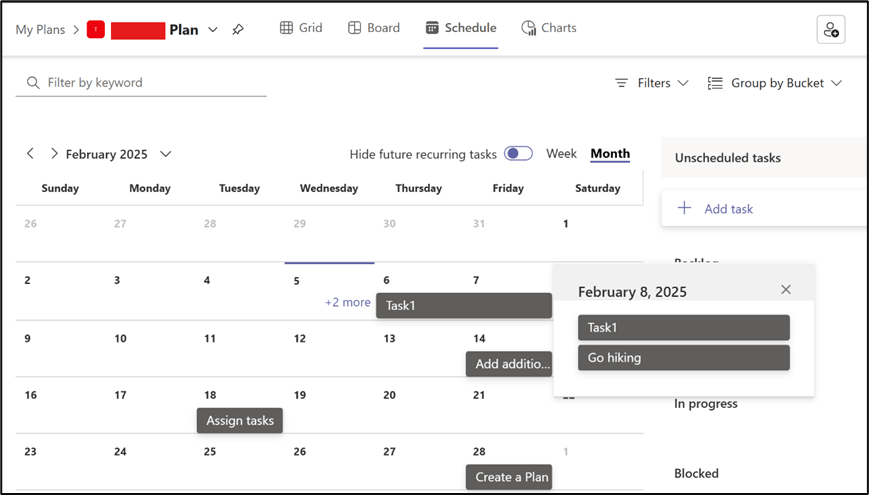The height and width of the screenshot is (495, 869).
Task: Click the Unscheduled tasks header
Action: (x=728, y=158)
